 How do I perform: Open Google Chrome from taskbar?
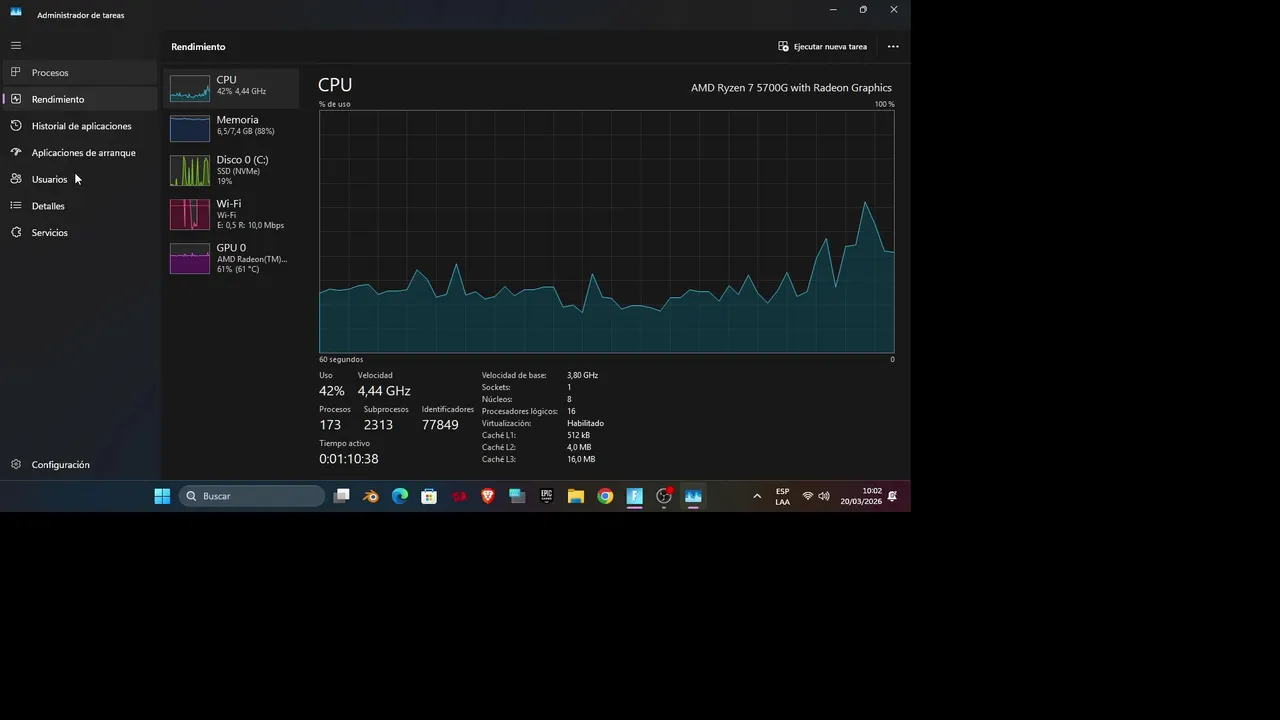click(x=605, y=496)
